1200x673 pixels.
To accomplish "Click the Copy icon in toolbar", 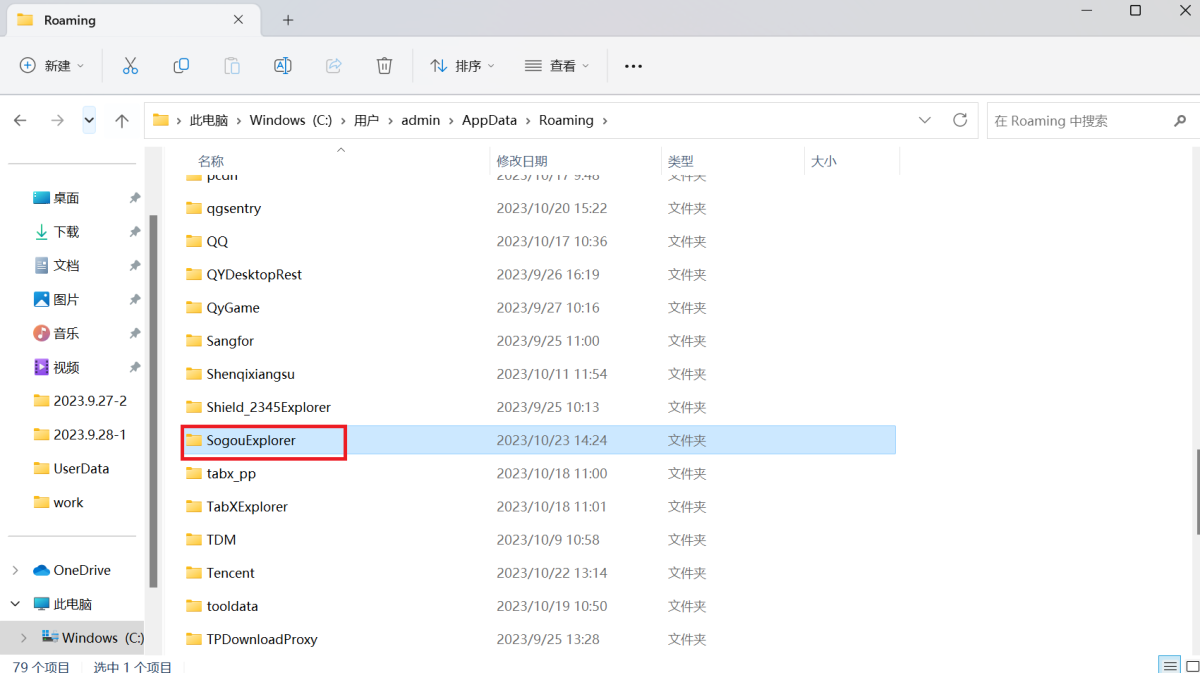I will point(181,66).
